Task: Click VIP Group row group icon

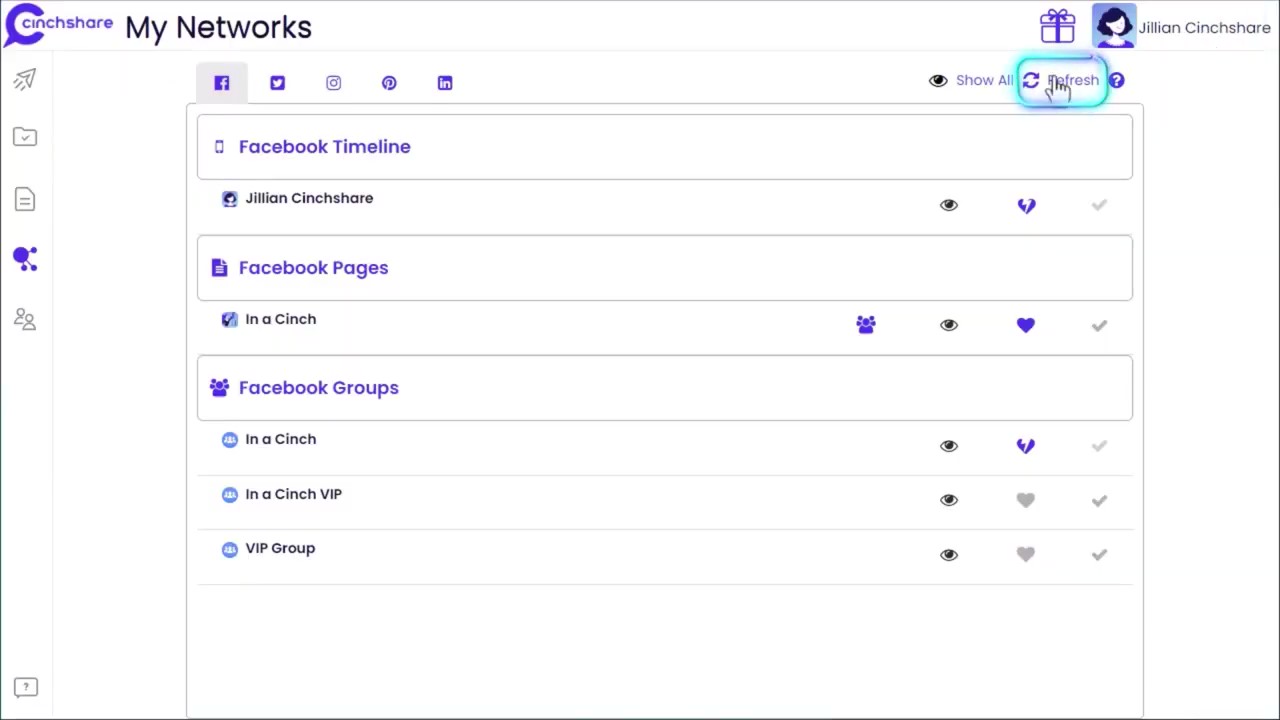Action: click(x=230, y=549)
